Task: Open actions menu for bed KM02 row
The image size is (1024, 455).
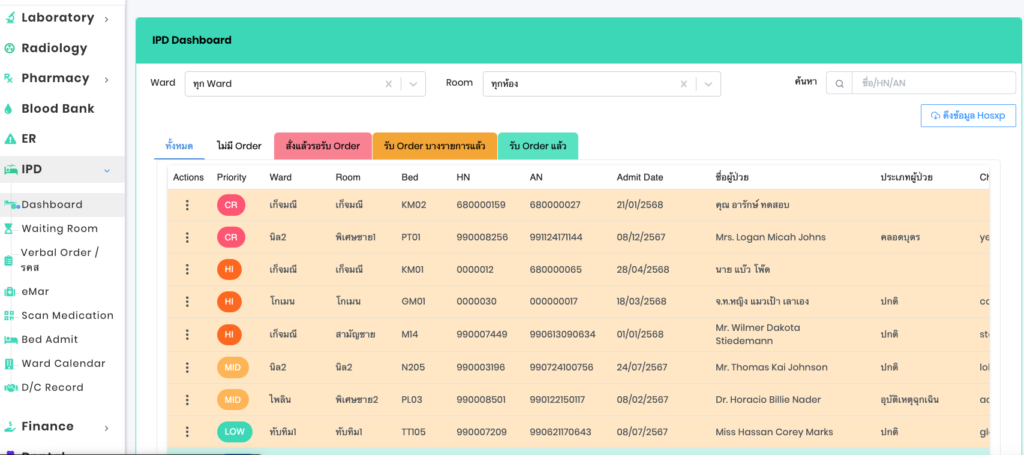Action: pyautogui.click(x=186, y=205)
